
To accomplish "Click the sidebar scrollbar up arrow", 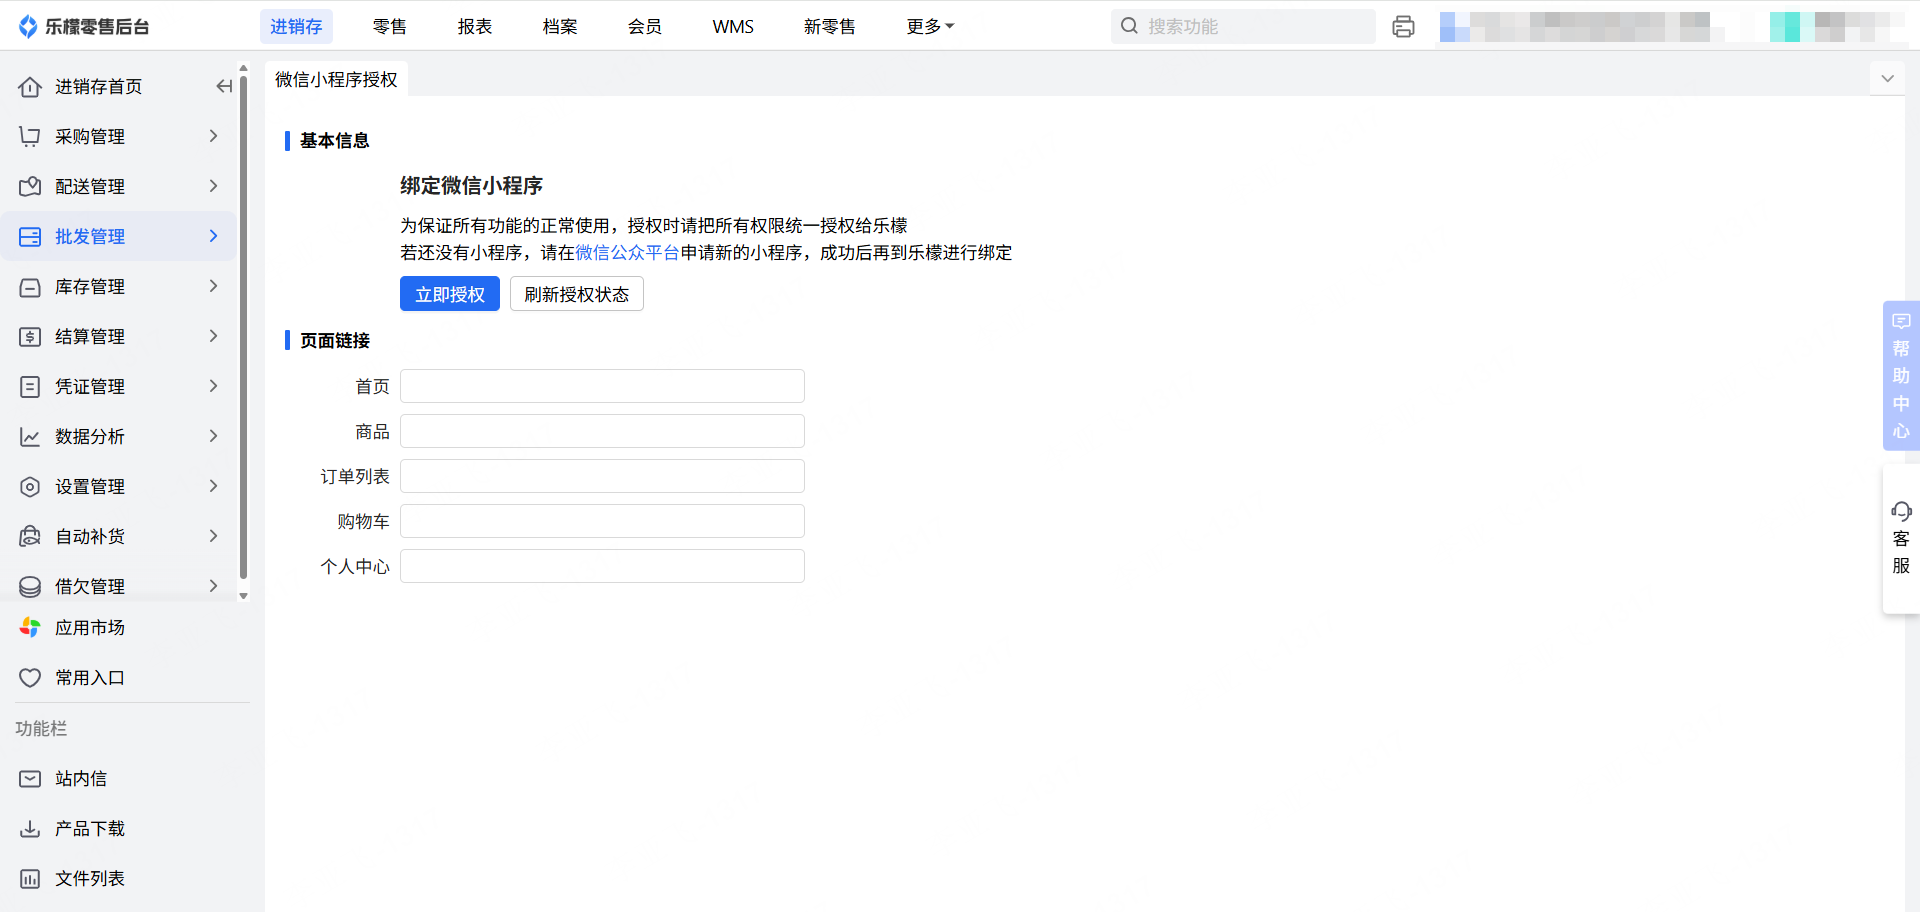I will coord(243,69).
